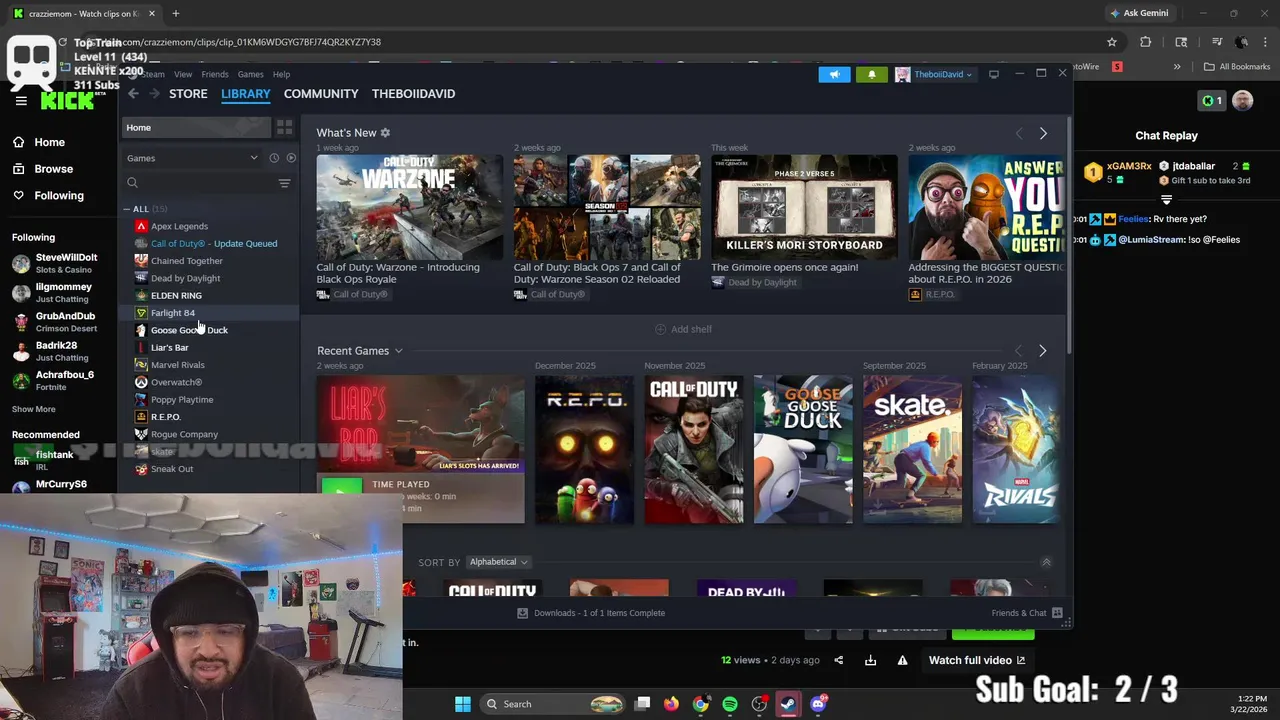This screenshot has width=1280, height=720.
Task: Open Goose Goose Duck recent game cover
Action: point(803,449)
